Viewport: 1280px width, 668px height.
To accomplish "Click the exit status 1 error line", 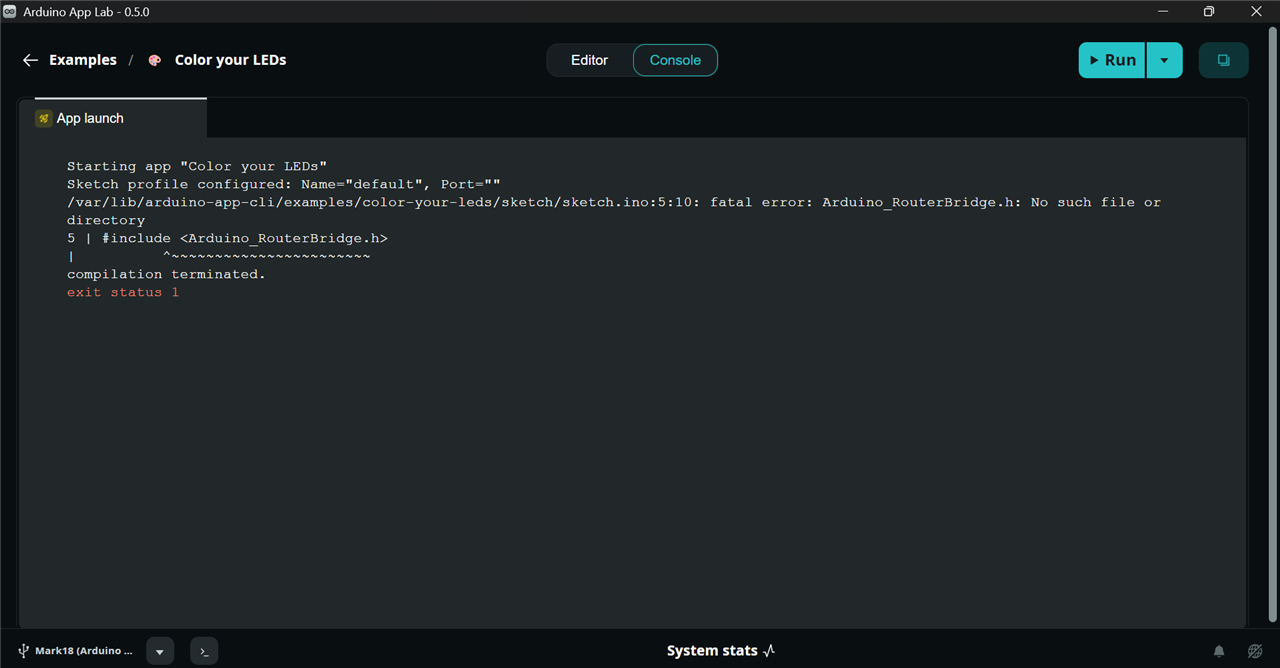I will [x=123, y=292].
